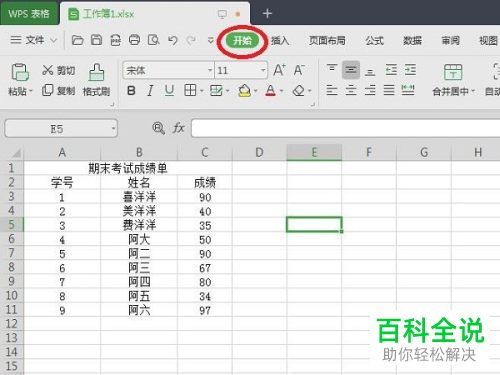This screenshot has width=500, height=375.
Task: Activate 格式刷 format painter
Action: [x=96, y=80]
